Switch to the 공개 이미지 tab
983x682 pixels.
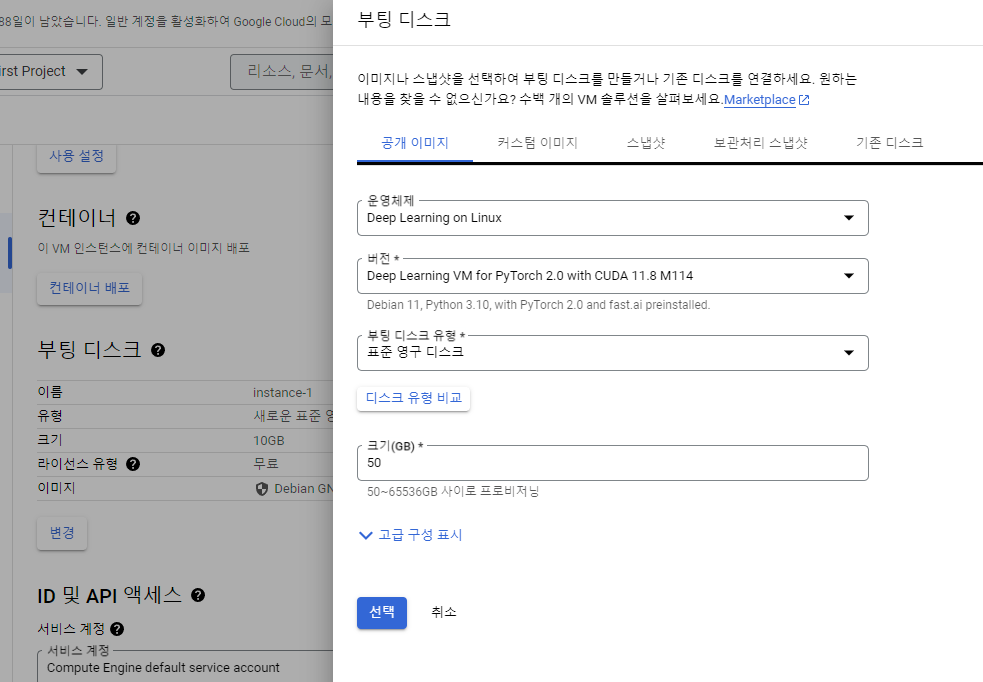[414, 143]
